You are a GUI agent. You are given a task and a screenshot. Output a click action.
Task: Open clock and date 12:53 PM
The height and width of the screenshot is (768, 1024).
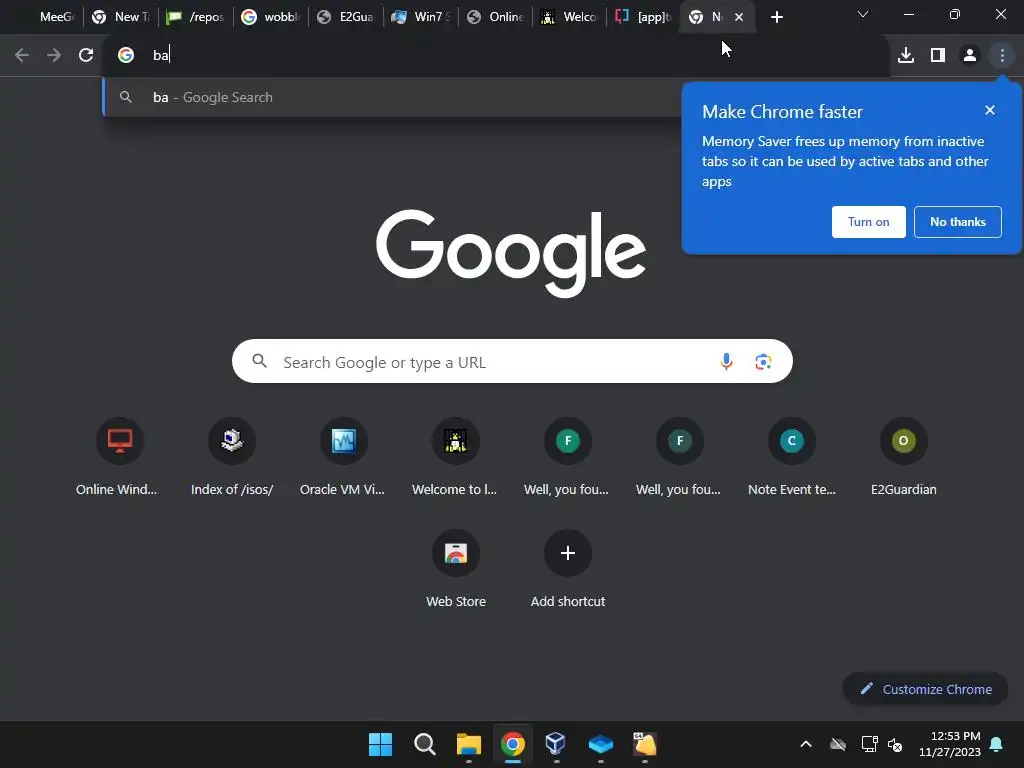click(x=950, y=744)
